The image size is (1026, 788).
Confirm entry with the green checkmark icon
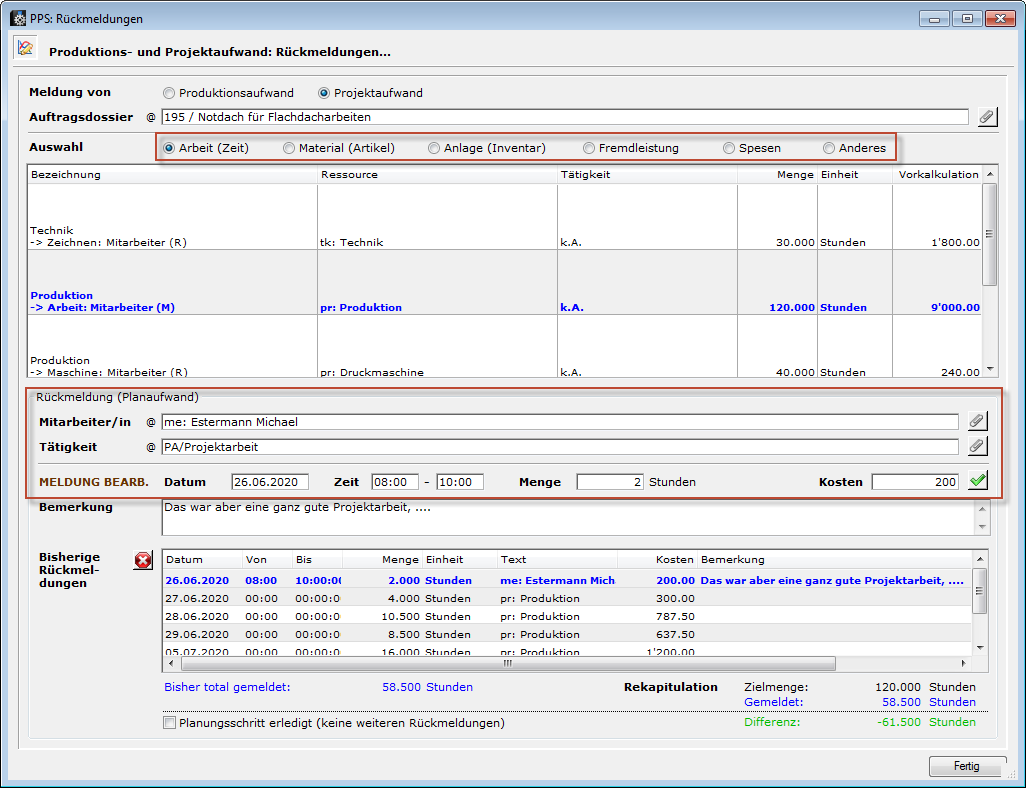[x=977, y=482]
